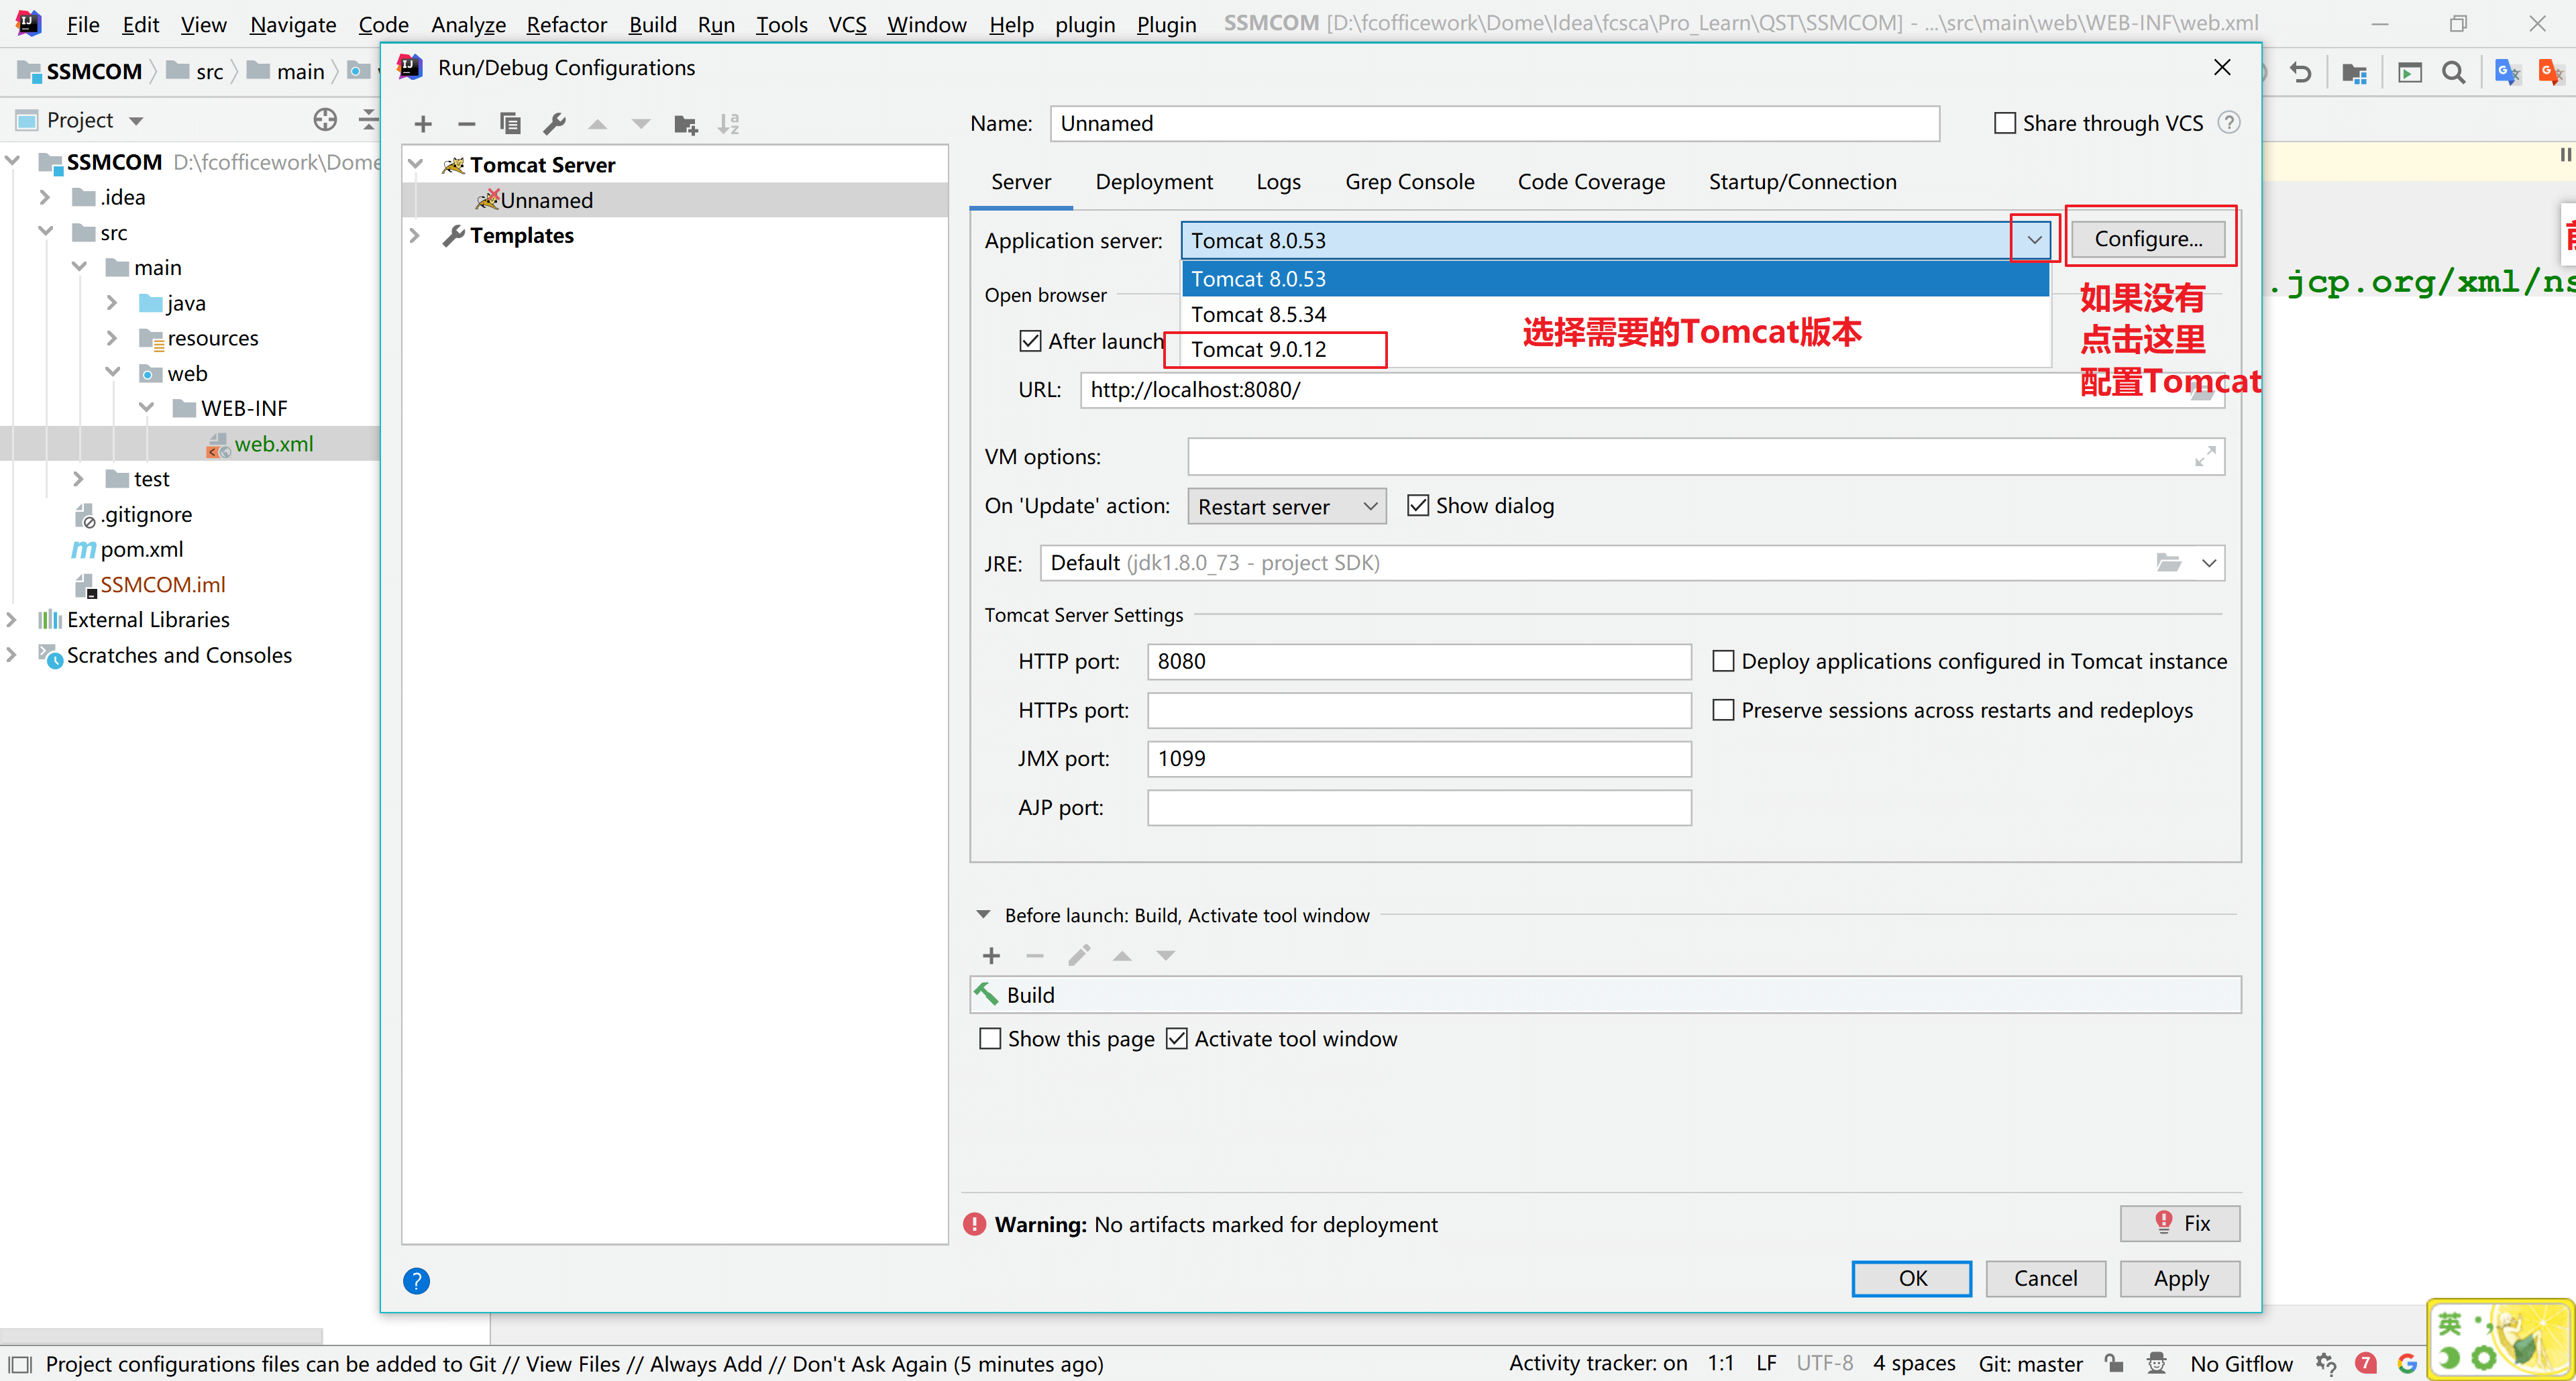The height and width of the screenshot is (1381, 2576).
Task: Click the HTTP port input field
Action: point(1418,662)
